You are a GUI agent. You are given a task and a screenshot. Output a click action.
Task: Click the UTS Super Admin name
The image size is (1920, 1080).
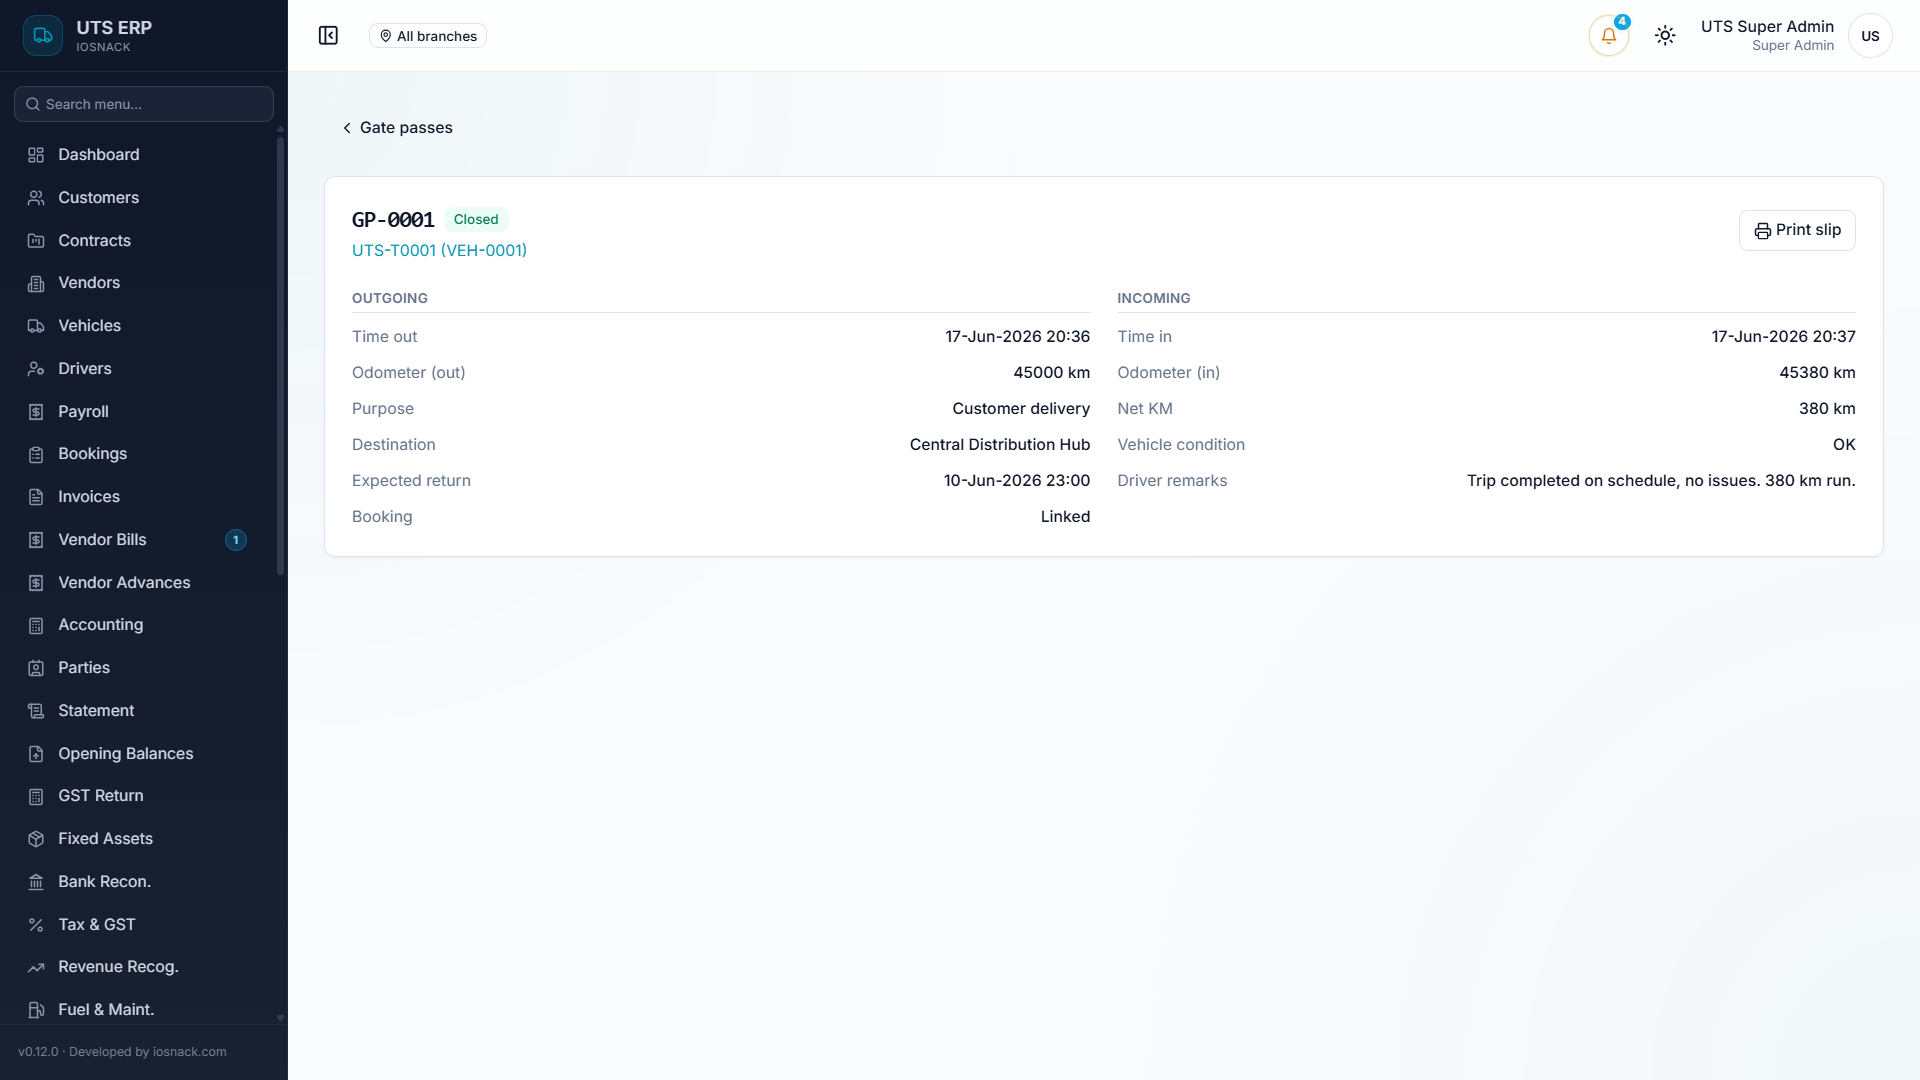(x=1767, y=27)
